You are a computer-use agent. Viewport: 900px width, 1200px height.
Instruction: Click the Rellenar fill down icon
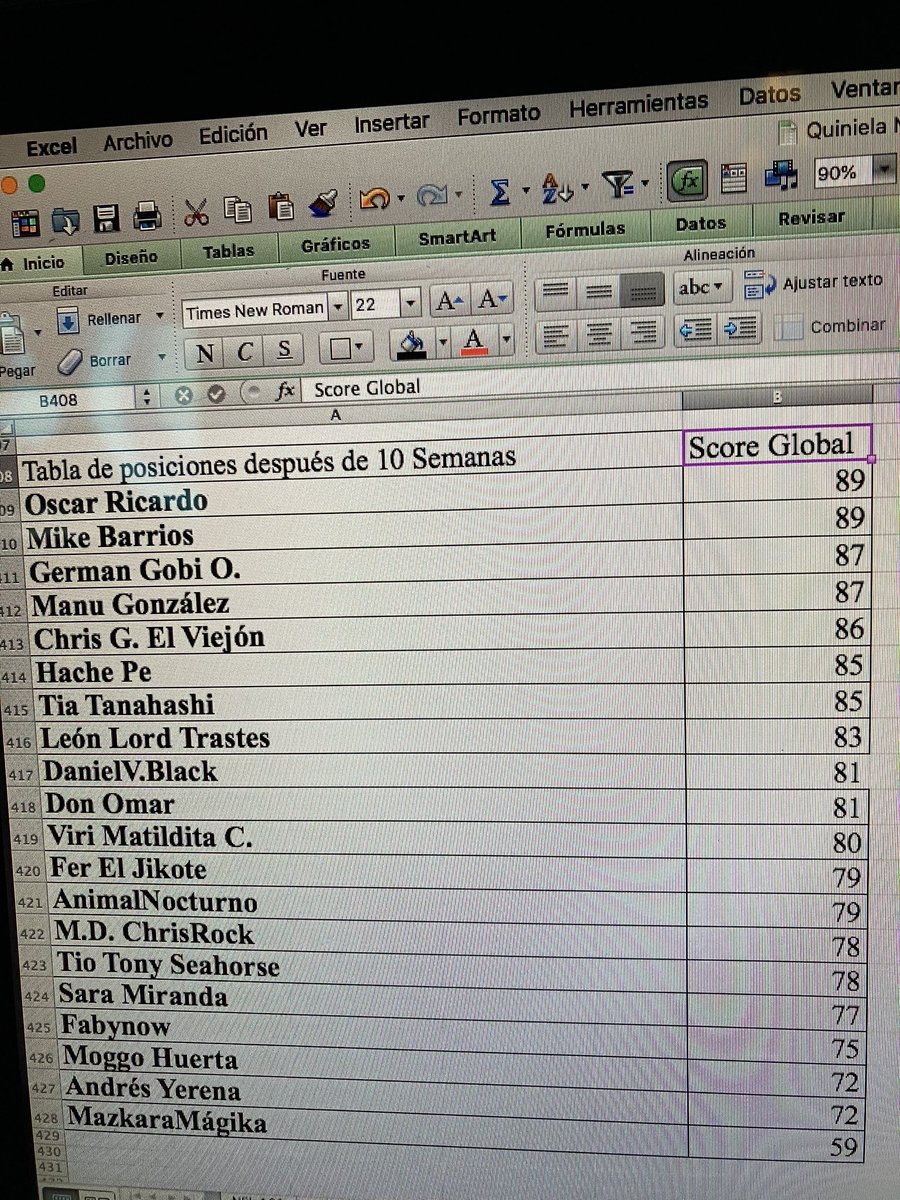click(x=67, y=321)
